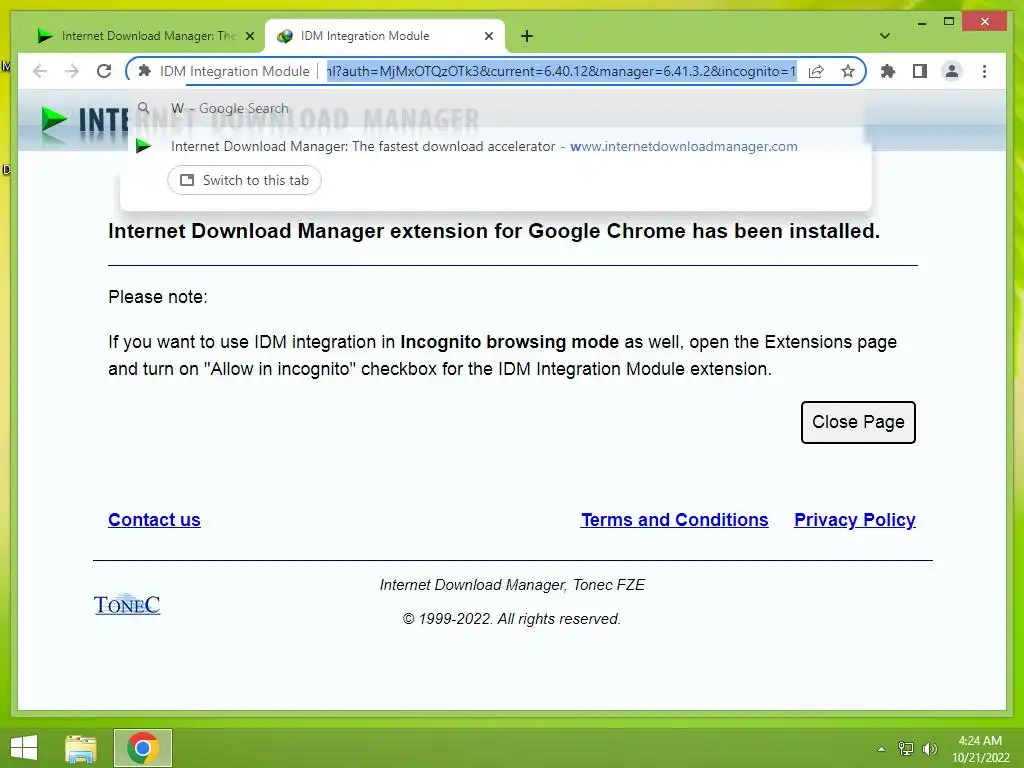Open the profile avatar menu
Screen dimensions: 1024x768
[x=952, y=71]
